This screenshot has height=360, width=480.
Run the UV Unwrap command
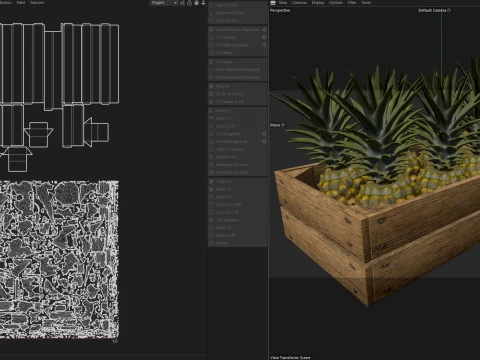(234, 37)
